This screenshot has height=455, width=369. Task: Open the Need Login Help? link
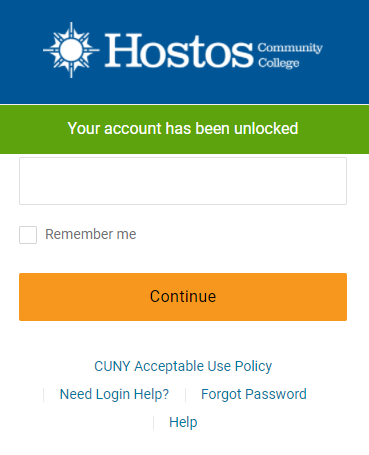[x=114, y=394]
